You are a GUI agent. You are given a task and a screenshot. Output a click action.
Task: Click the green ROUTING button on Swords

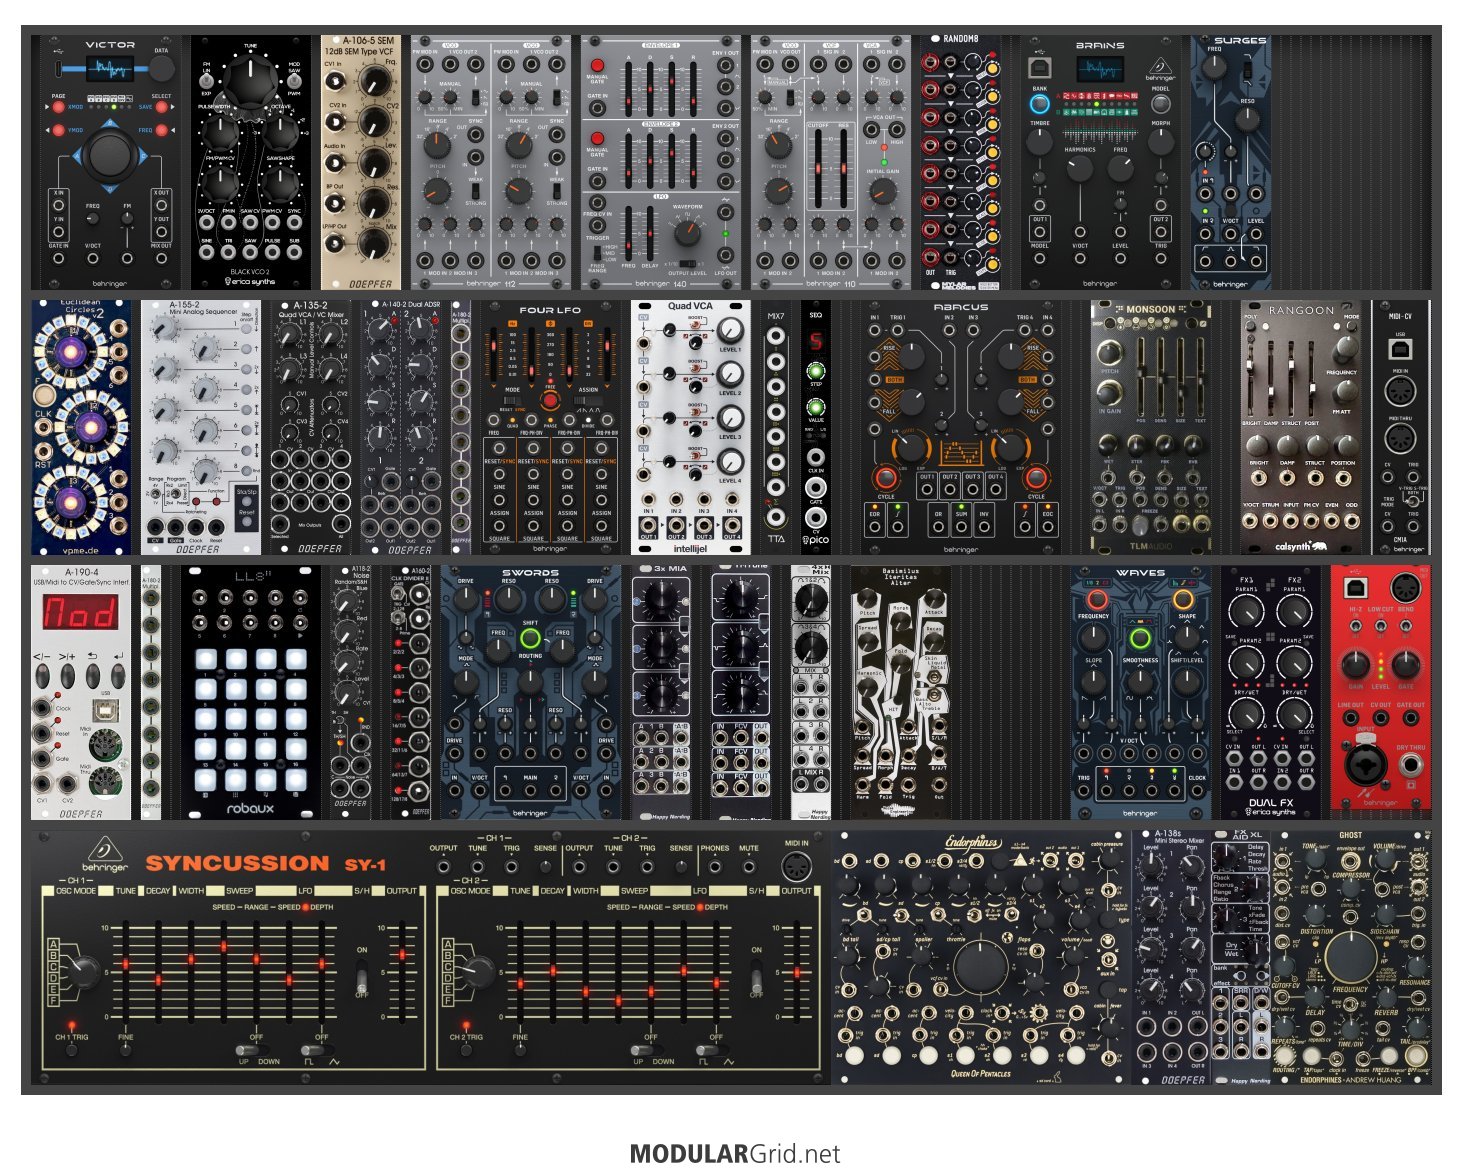tap(530, 638)
